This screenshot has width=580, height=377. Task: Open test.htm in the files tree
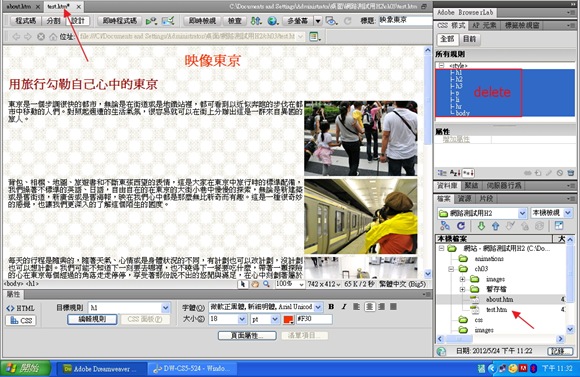coord(496,309)
